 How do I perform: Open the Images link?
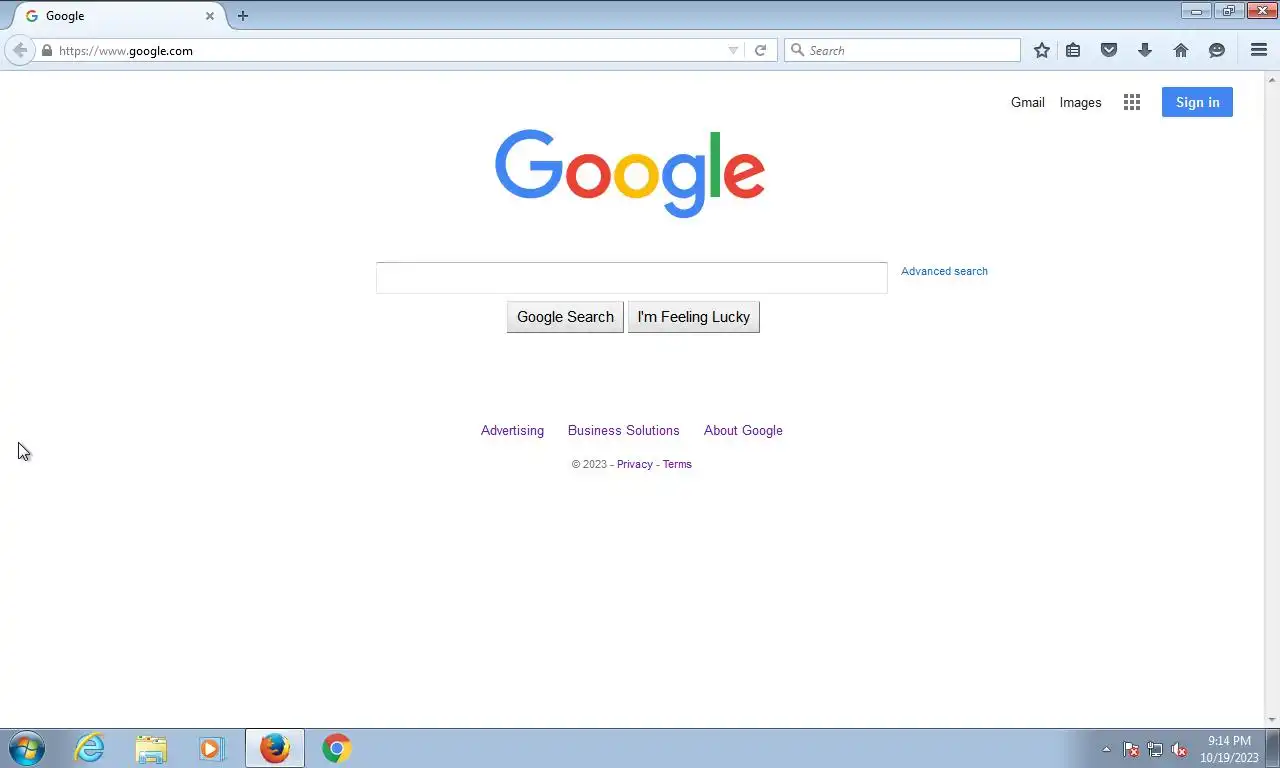[x=1080, y=102]
